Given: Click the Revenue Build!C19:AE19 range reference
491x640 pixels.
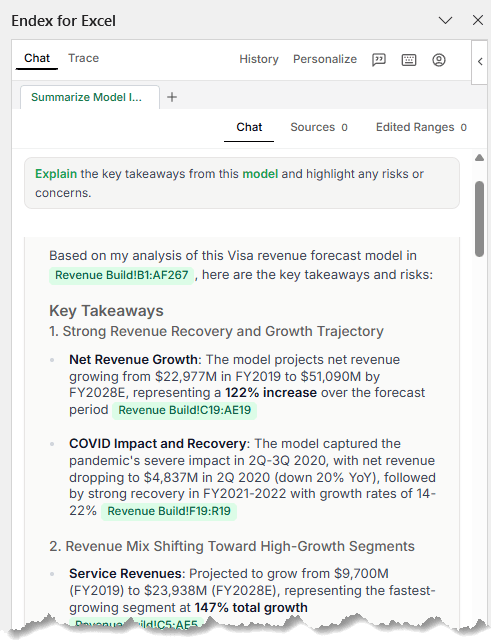Looking at the screenshot, I should pos(184,410).
